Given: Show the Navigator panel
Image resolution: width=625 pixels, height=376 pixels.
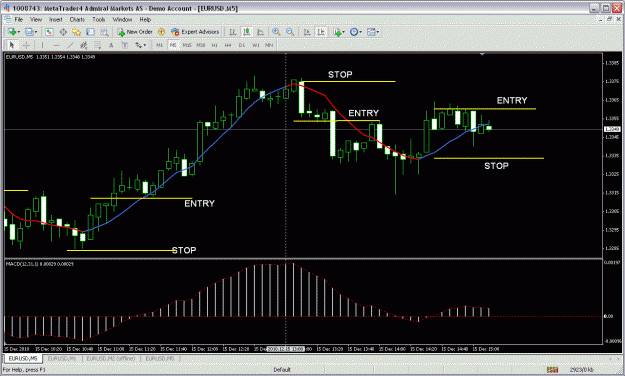Looking at the screenshot, I should coord(77,32).
